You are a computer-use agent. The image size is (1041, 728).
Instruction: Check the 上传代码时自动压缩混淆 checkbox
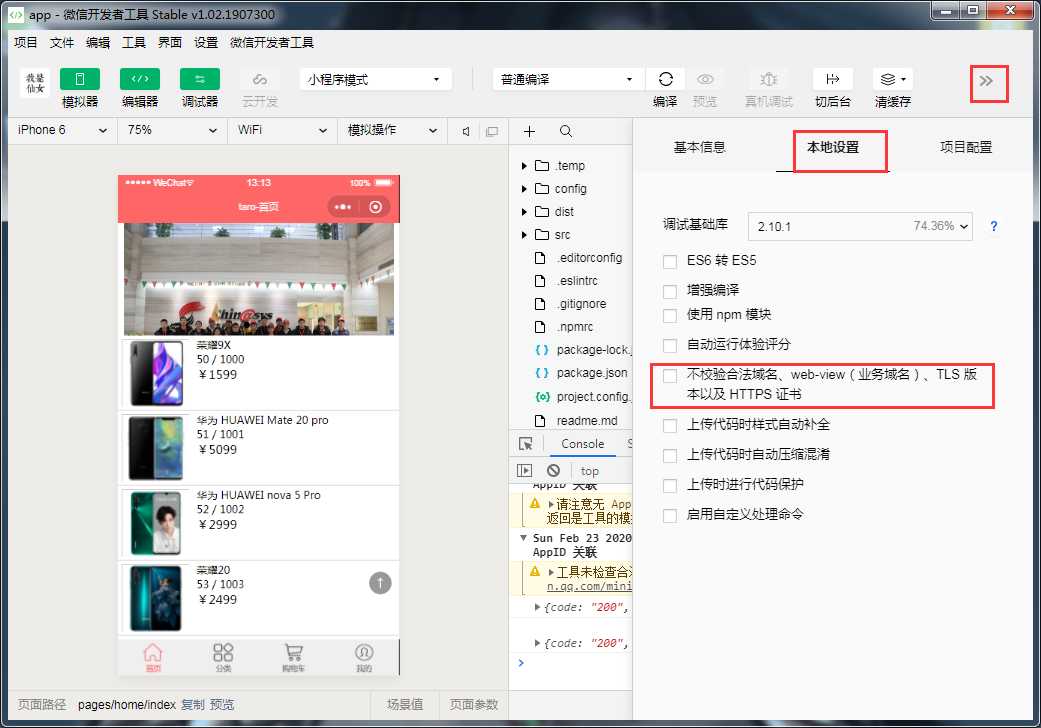point(670,456)
